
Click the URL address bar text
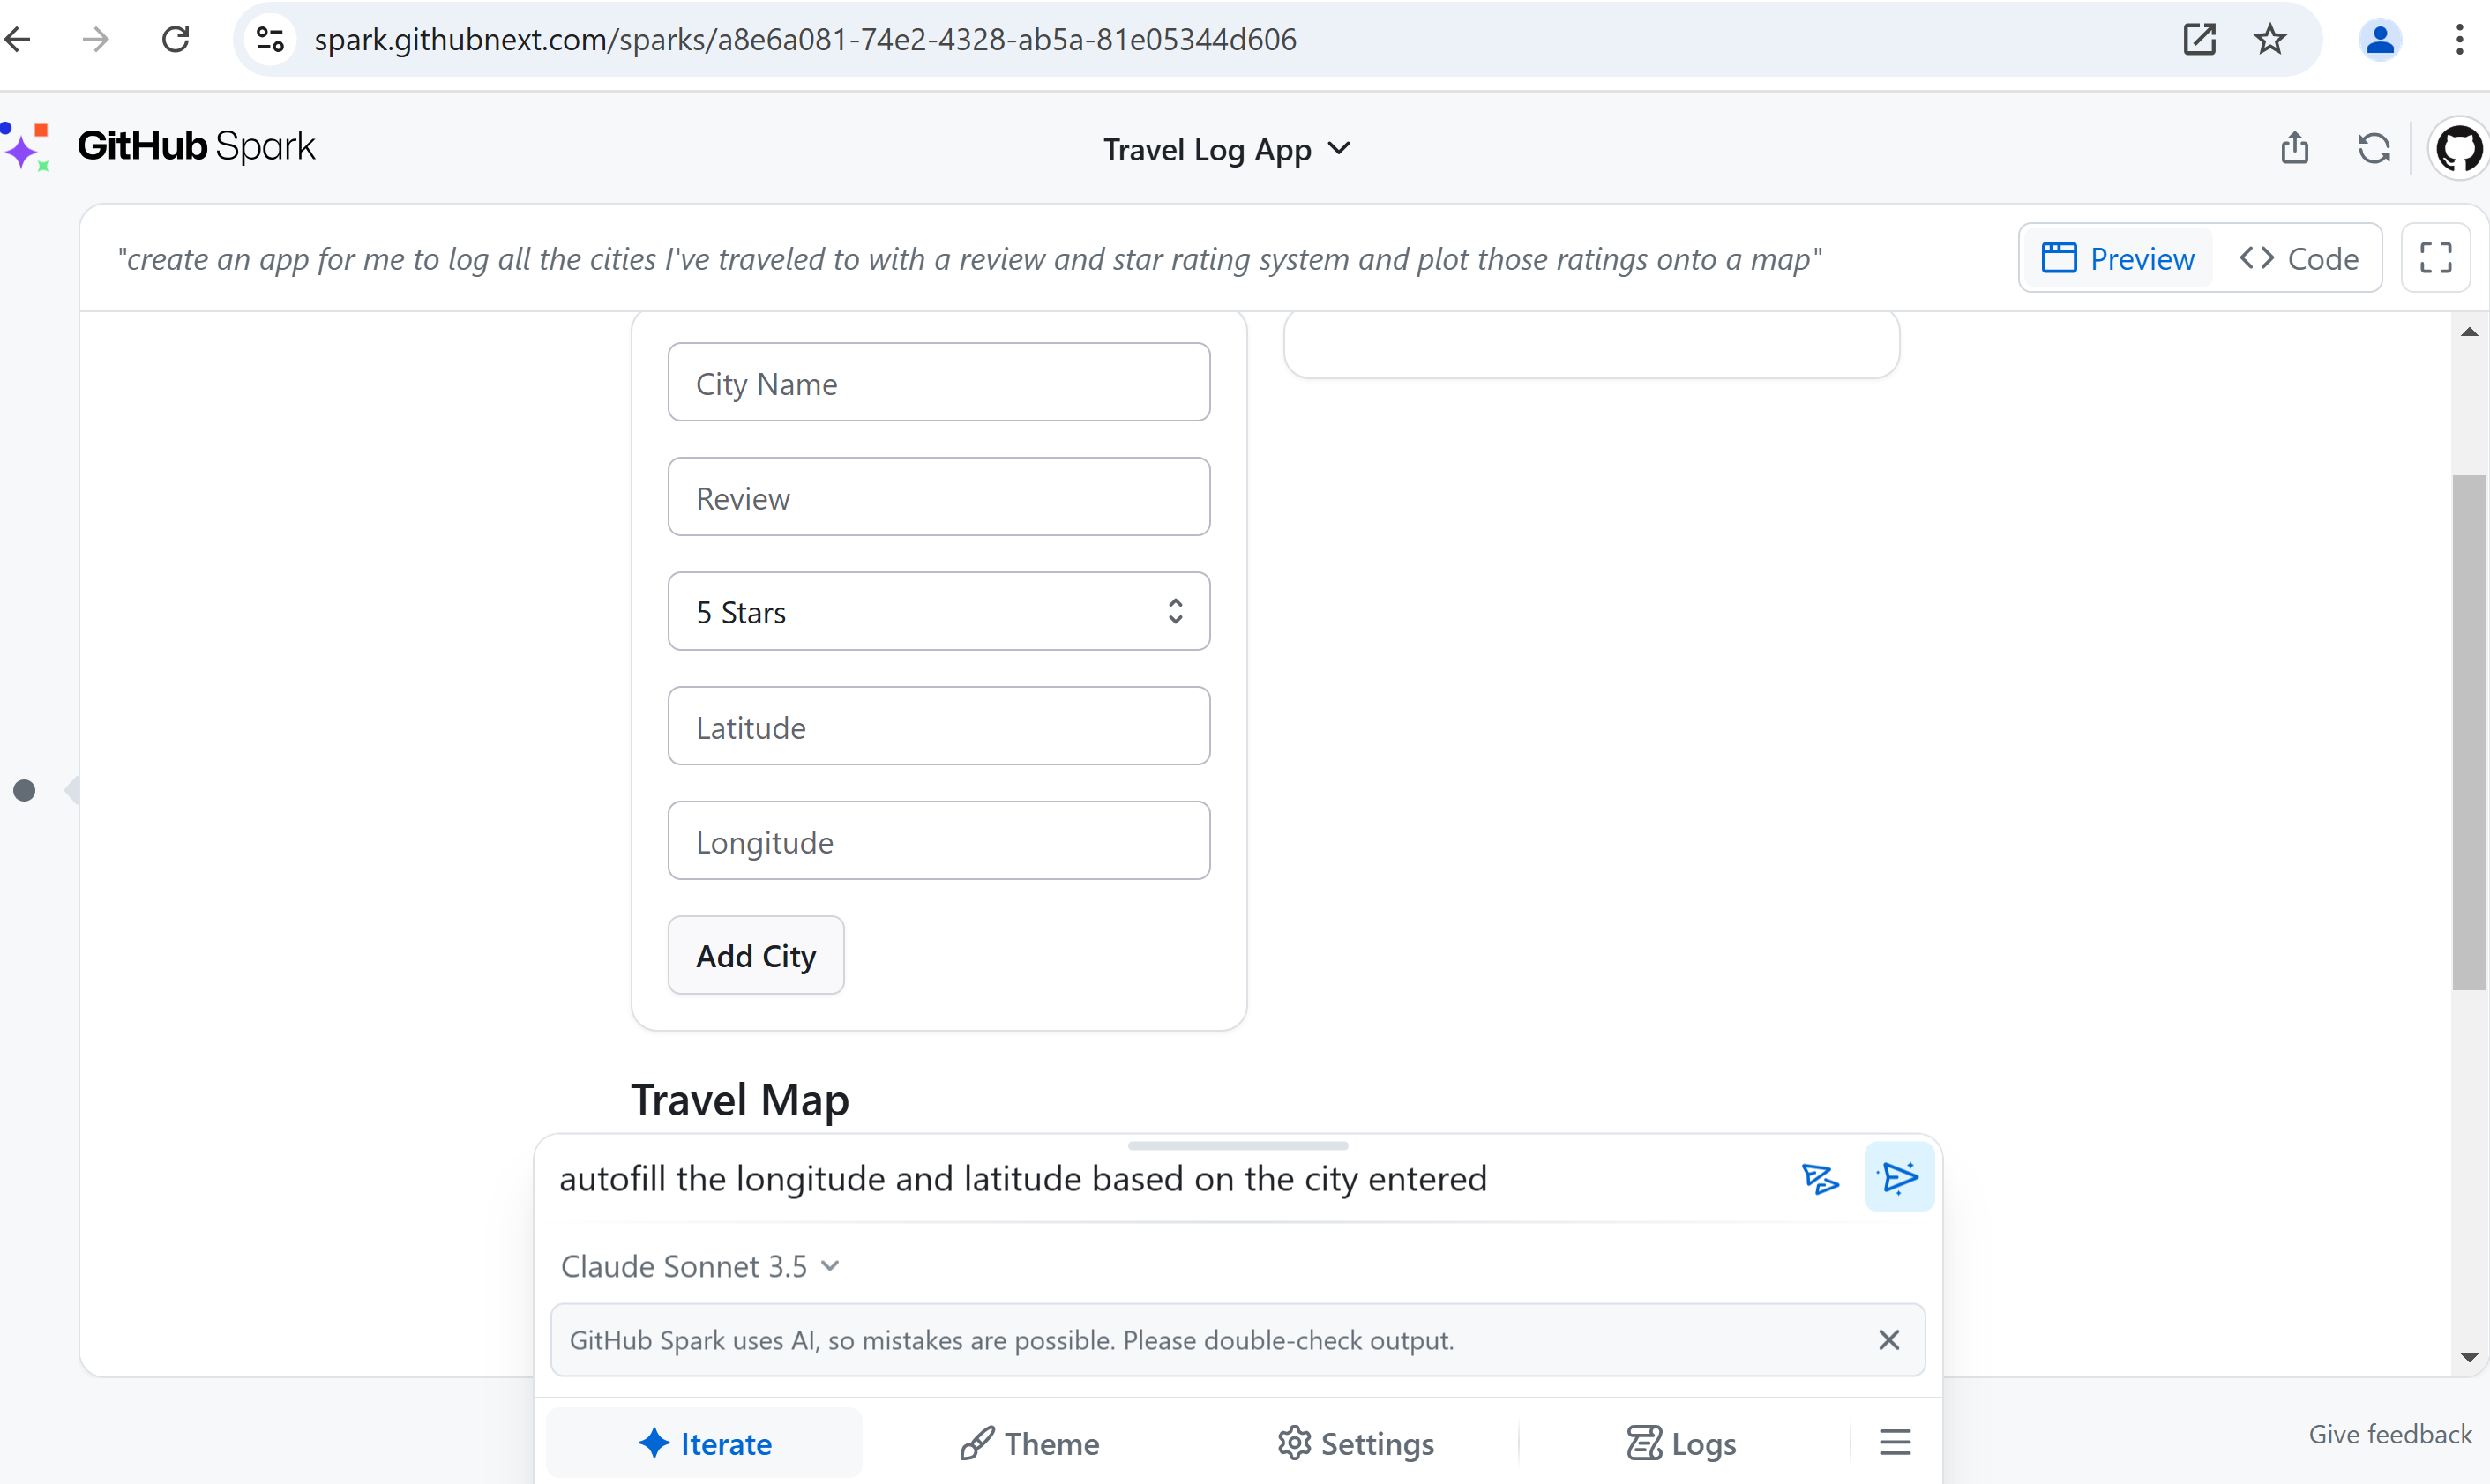[805, 39]
